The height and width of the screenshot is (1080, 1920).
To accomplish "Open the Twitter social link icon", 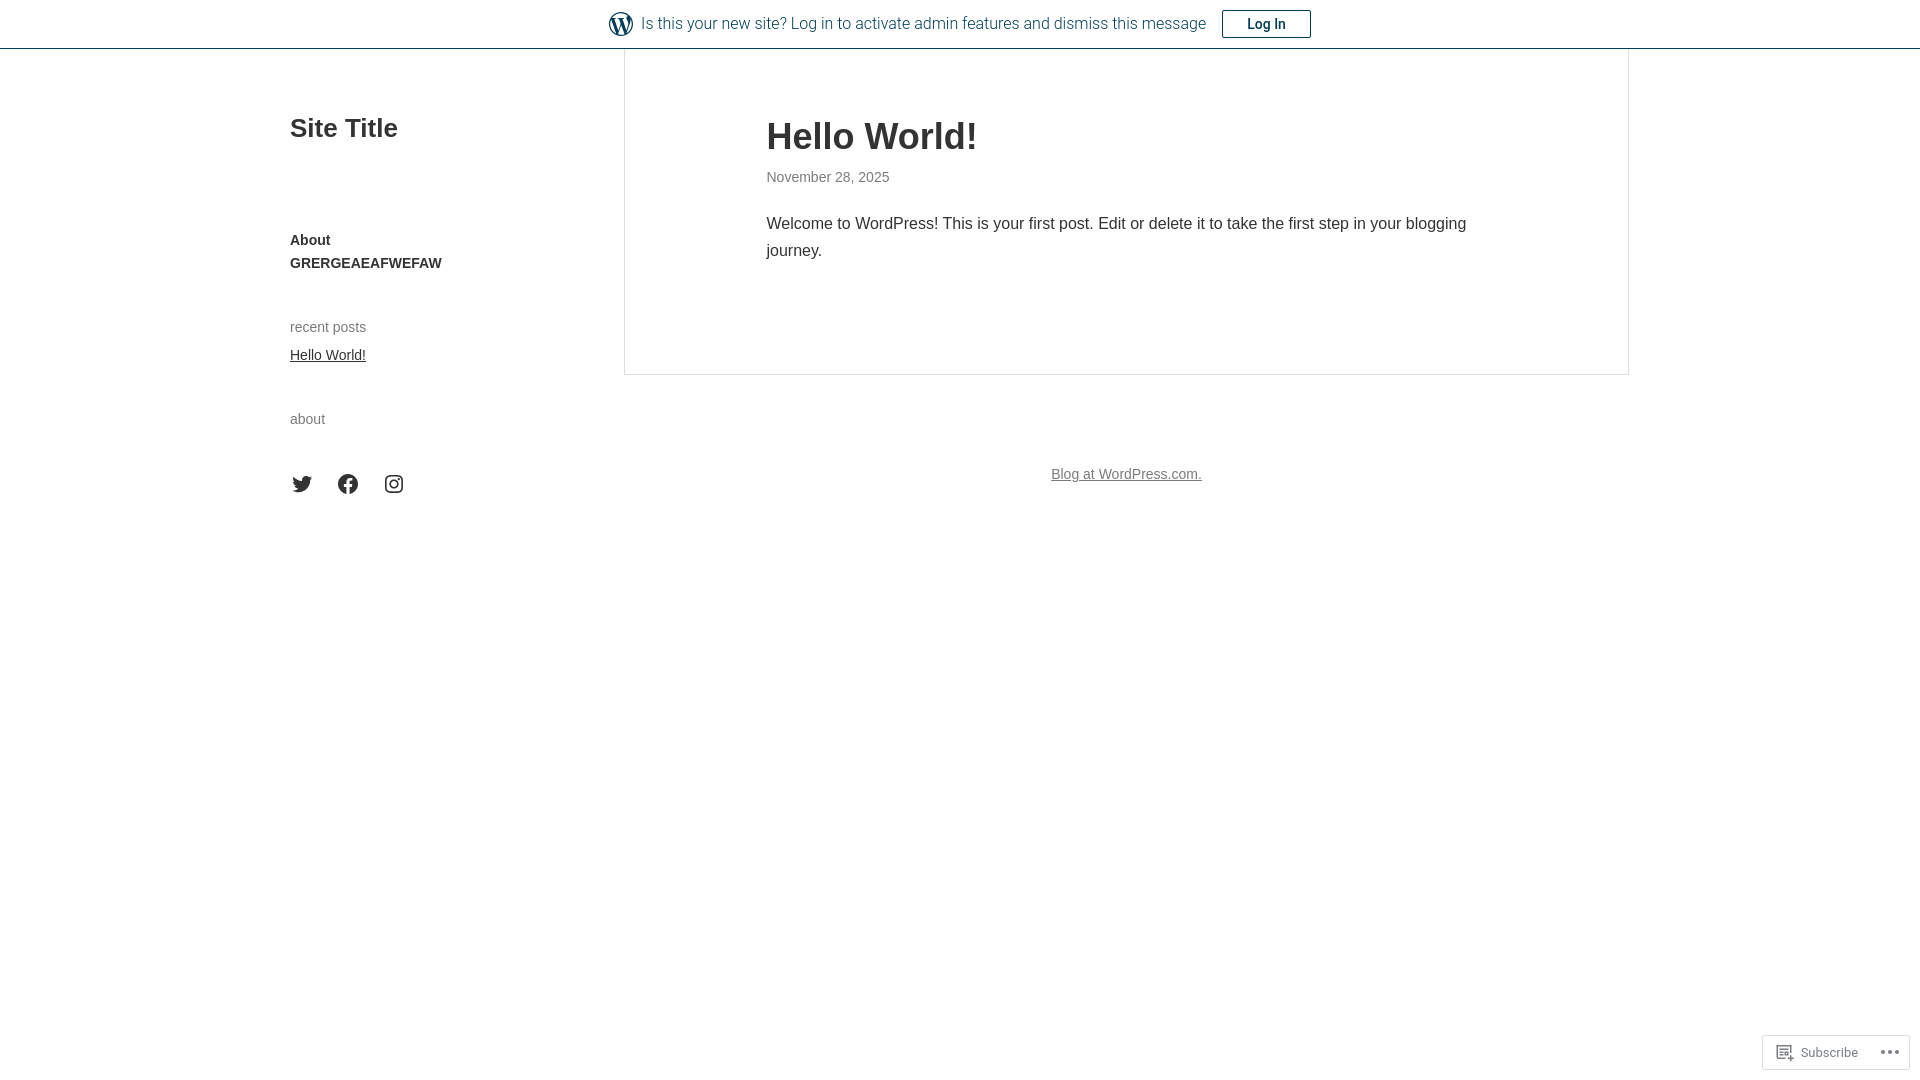I will pyautogui.click(x=302, y=484).
